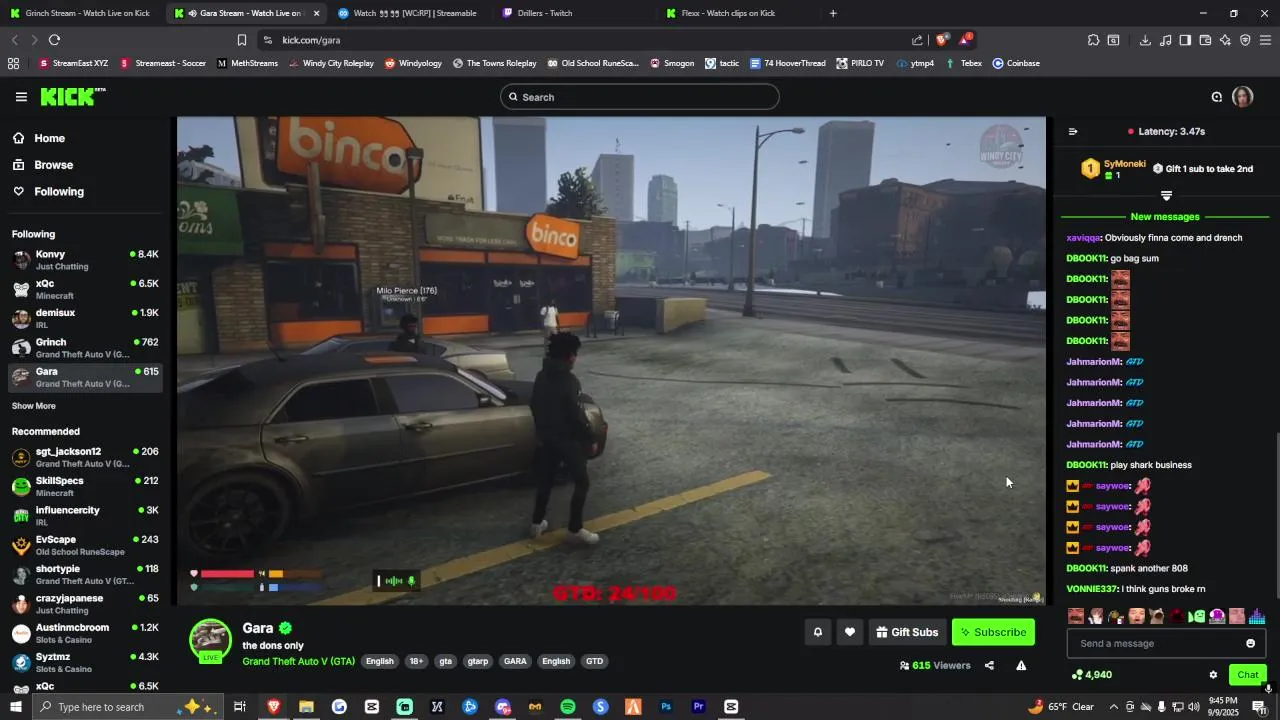Switch to Flexx clips on Kick tab

click(730, 13)
